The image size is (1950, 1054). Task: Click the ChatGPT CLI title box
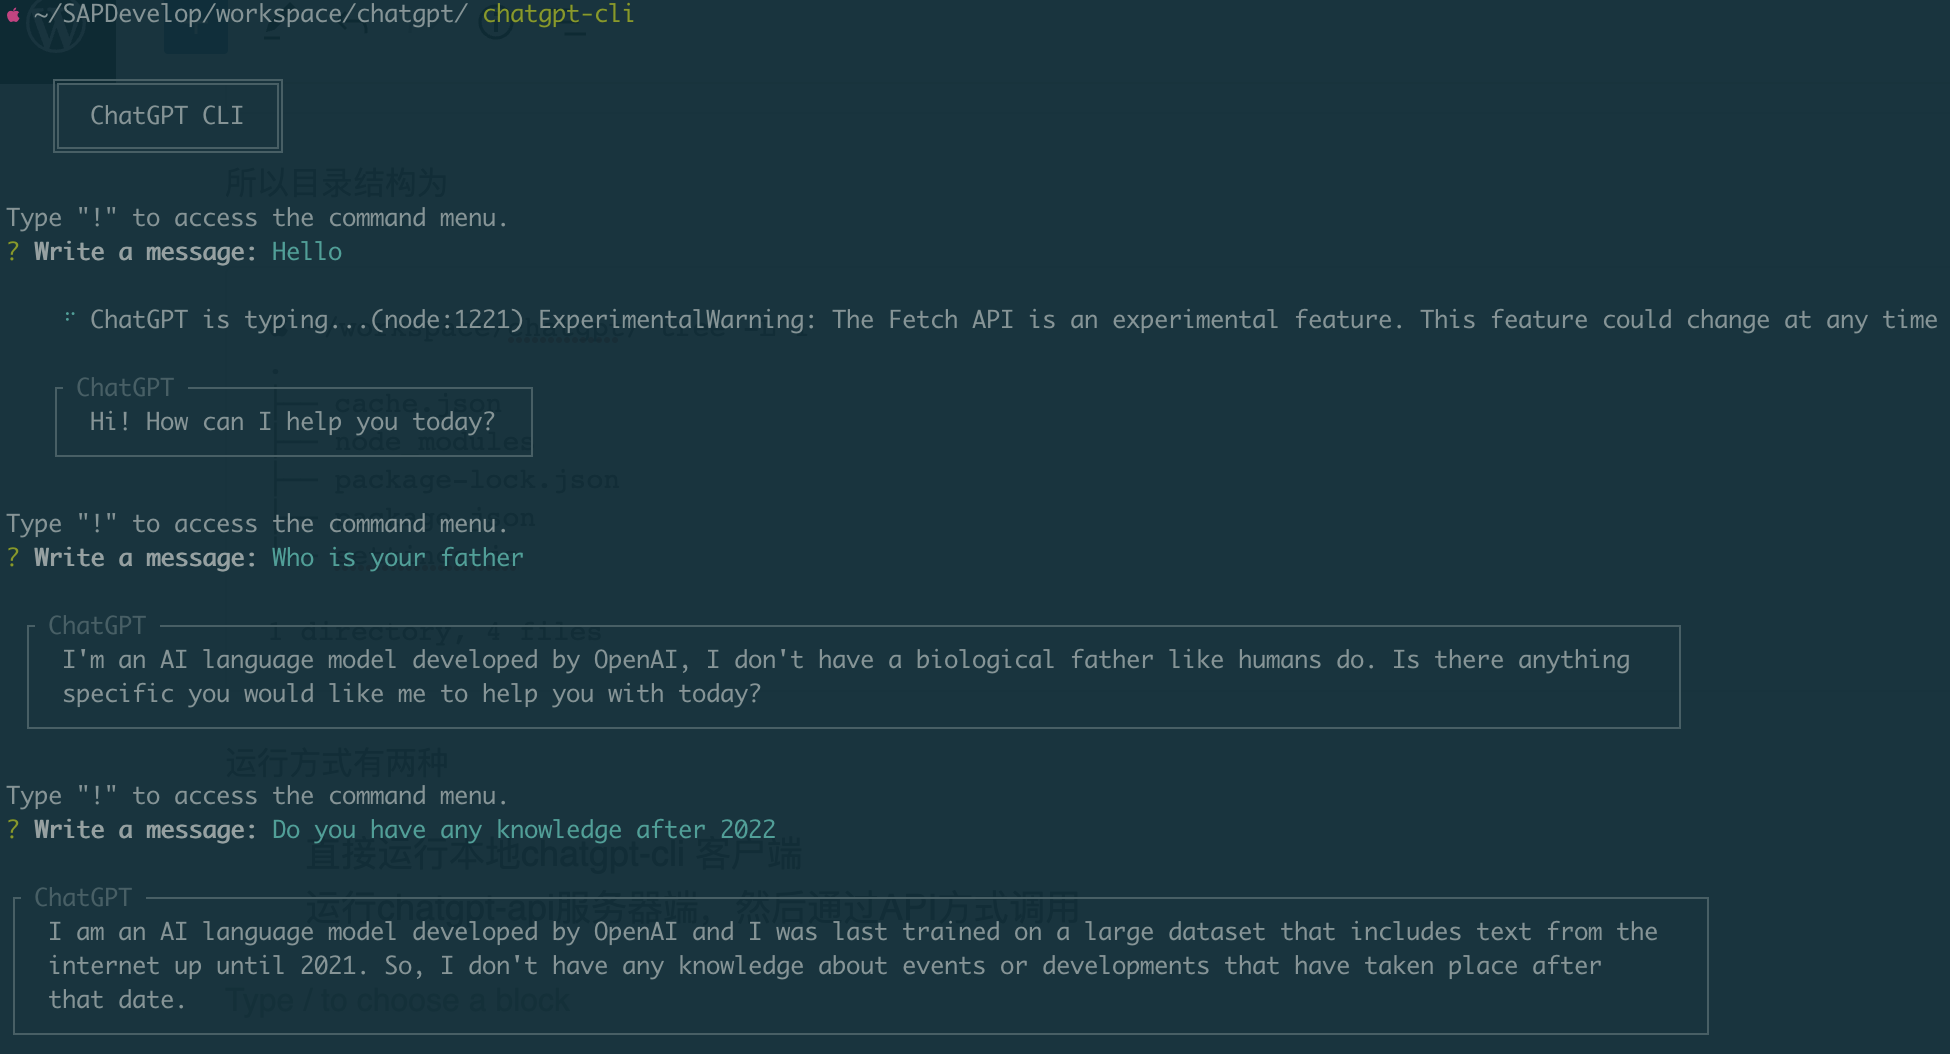point(167,116)
